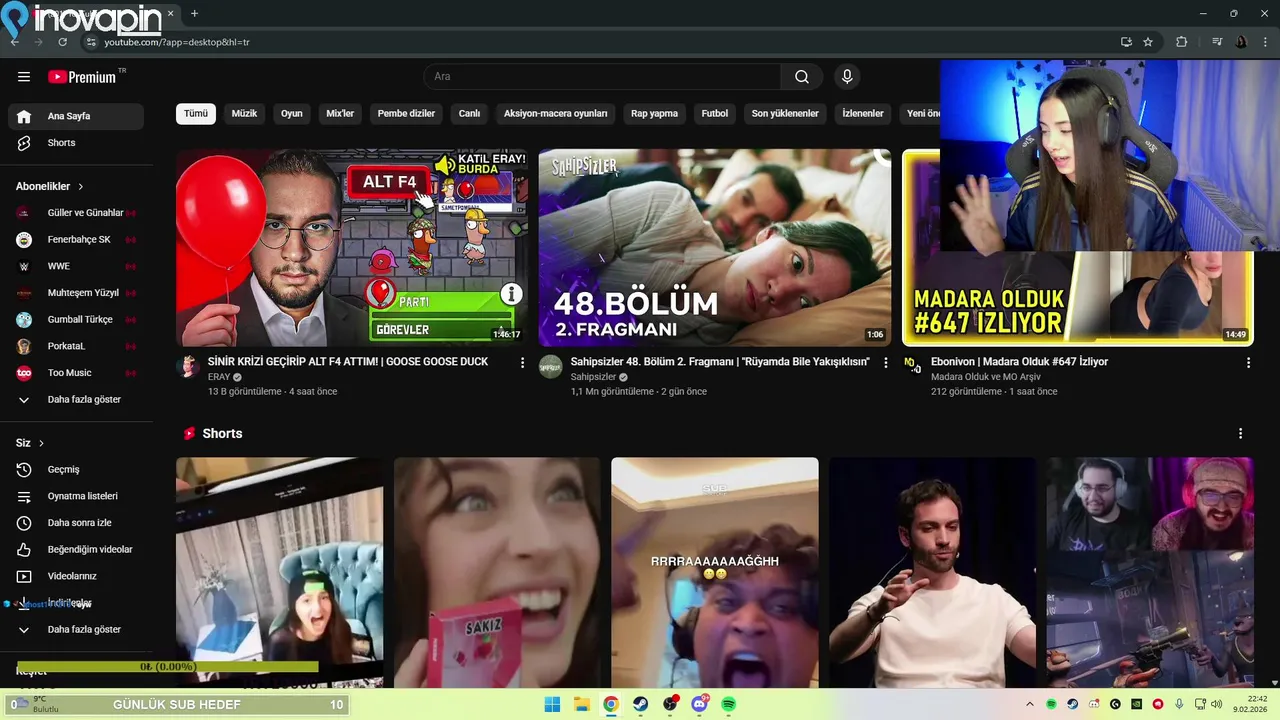Screen dimensions: 1280x720
Task: Go to Ana Sayfa in sidebar
Action: [76, 116]
